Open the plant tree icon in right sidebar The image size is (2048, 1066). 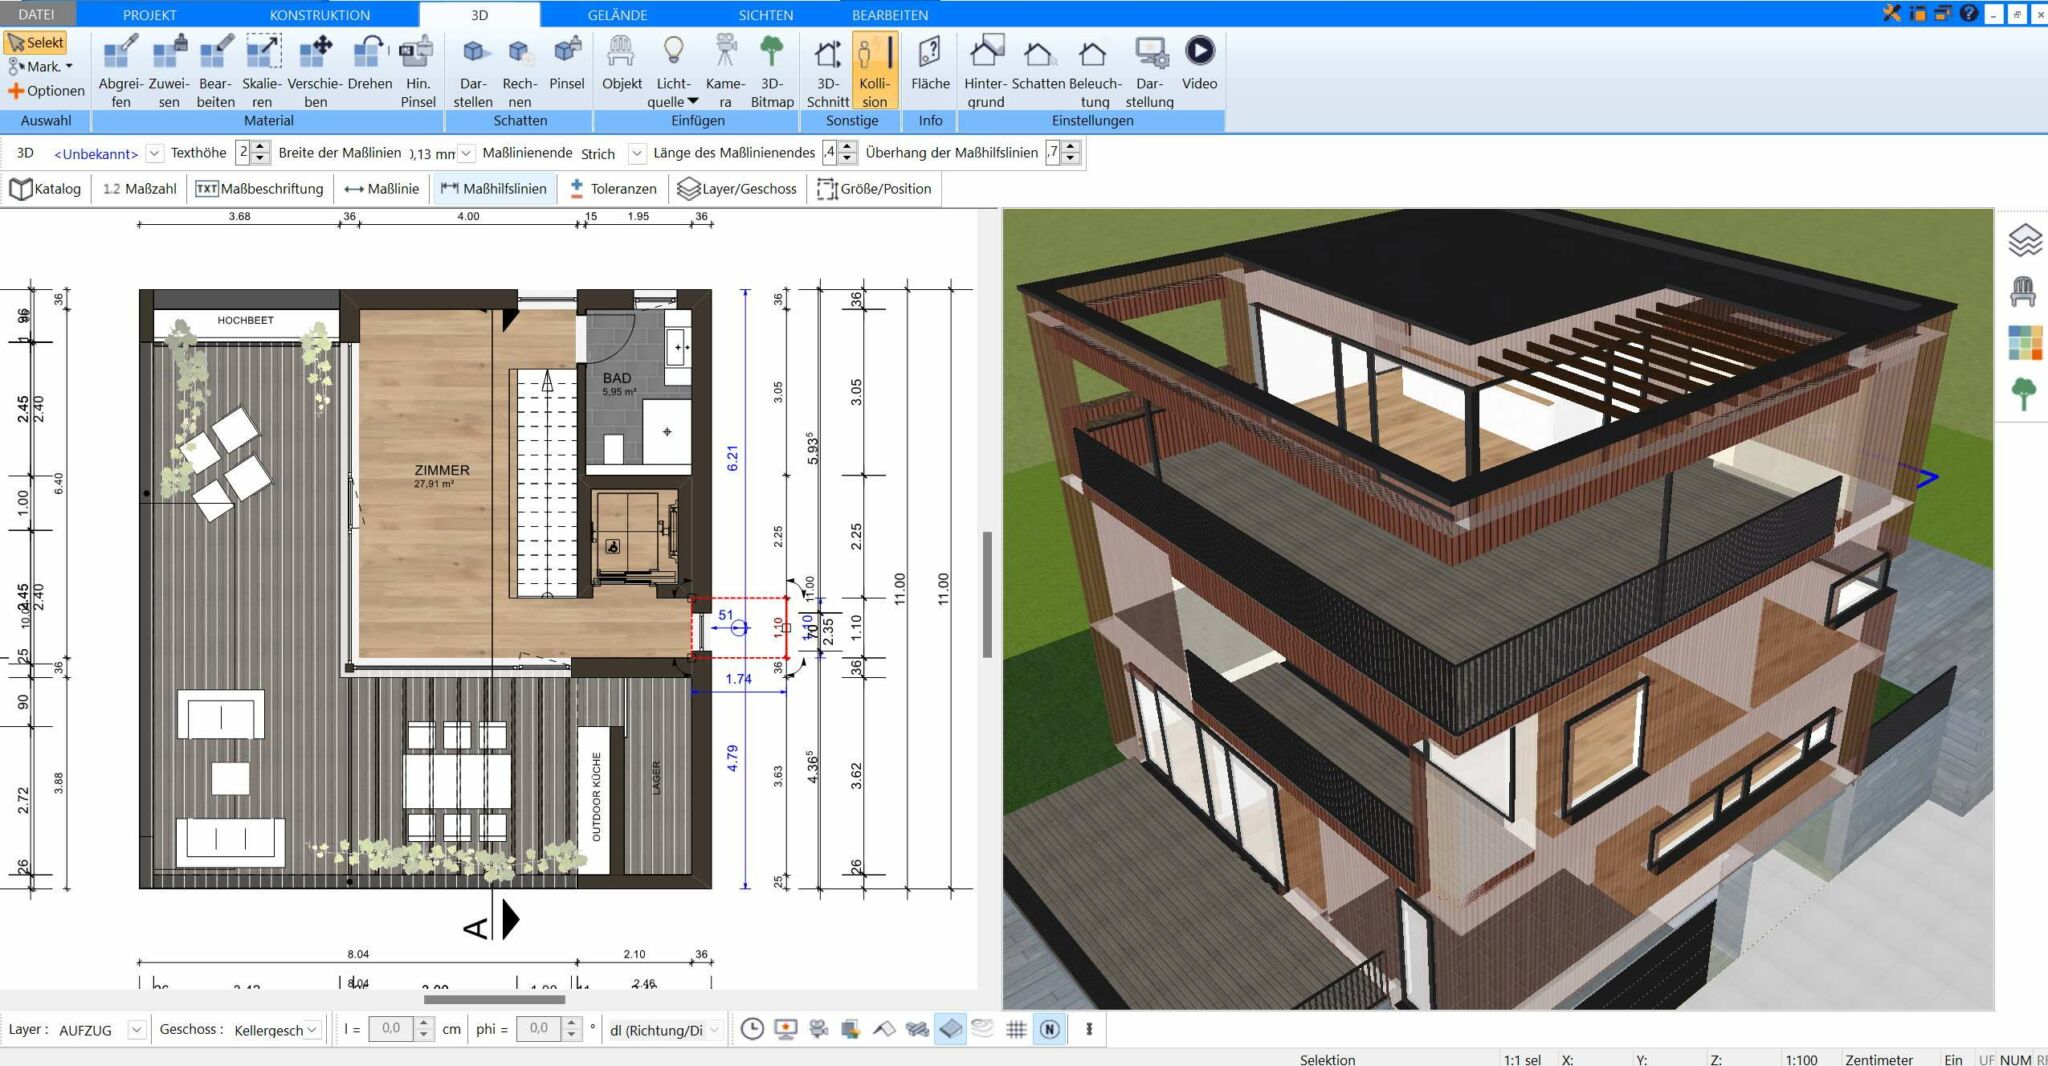(x=2023, y=393)
